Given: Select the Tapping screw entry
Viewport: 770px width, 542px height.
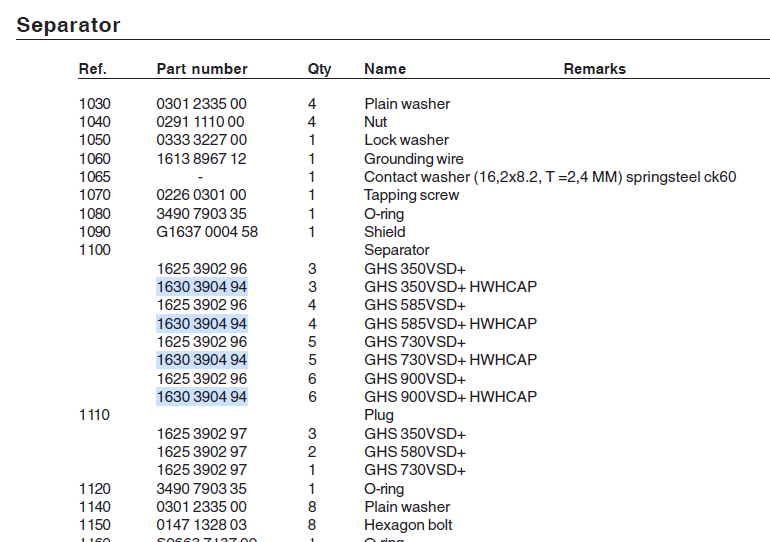Looking at the screenshot, I should point(411,195).
